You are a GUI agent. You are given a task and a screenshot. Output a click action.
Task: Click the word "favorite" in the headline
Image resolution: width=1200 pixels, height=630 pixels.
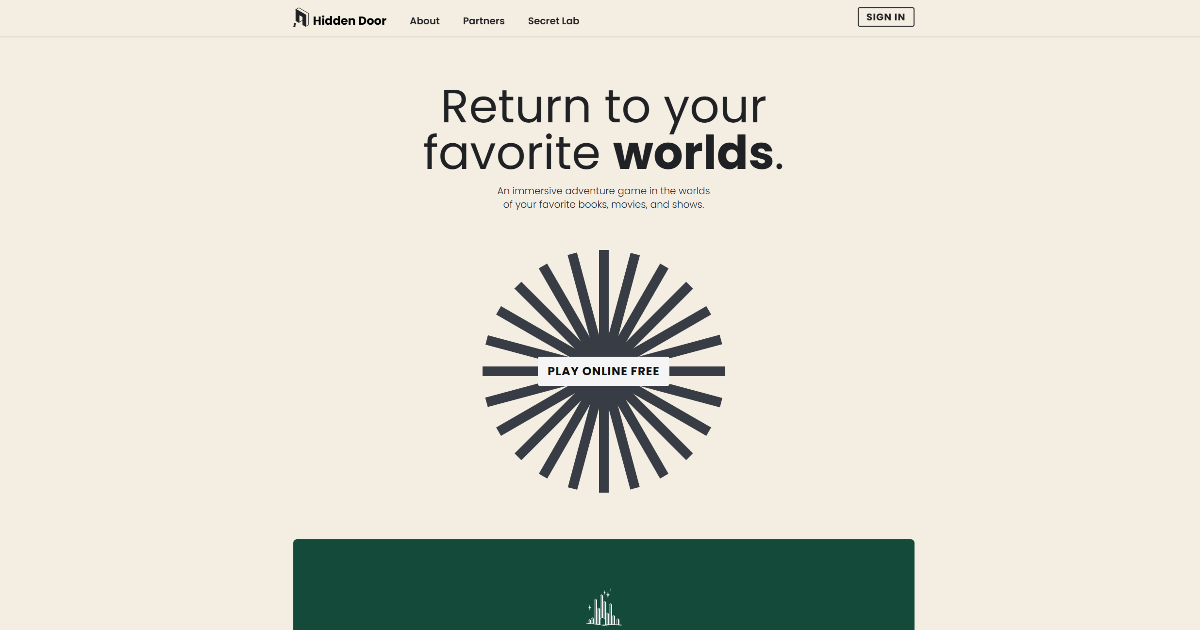point(510,153)
